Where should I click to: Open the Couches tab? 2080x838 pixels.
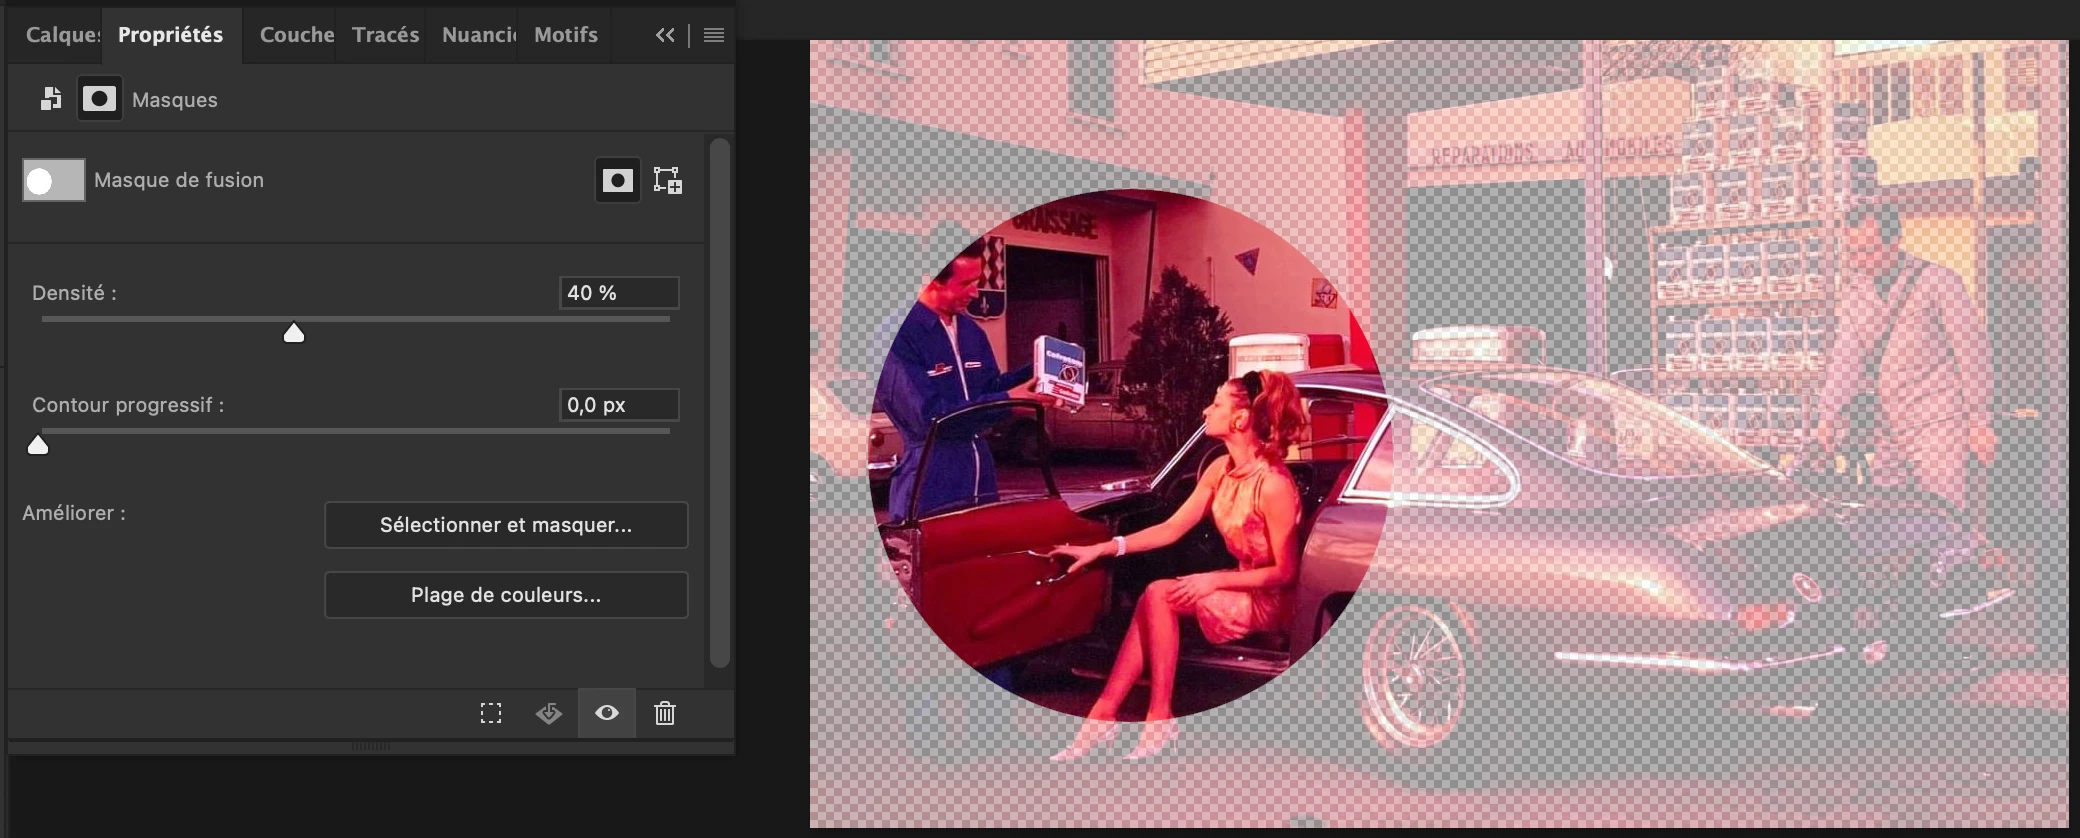pyautogui.click(x=296, y=35)
